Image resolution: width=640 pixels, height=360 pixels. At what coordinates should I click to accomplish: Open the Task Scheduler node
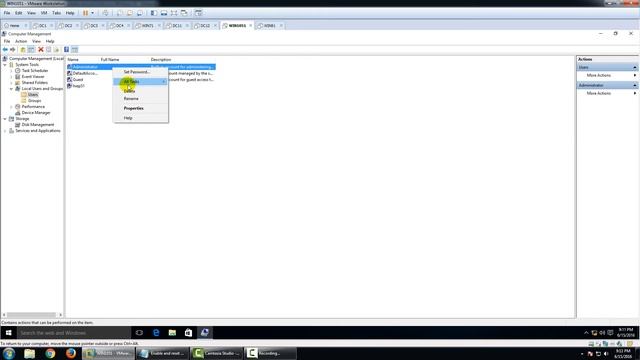35,71
